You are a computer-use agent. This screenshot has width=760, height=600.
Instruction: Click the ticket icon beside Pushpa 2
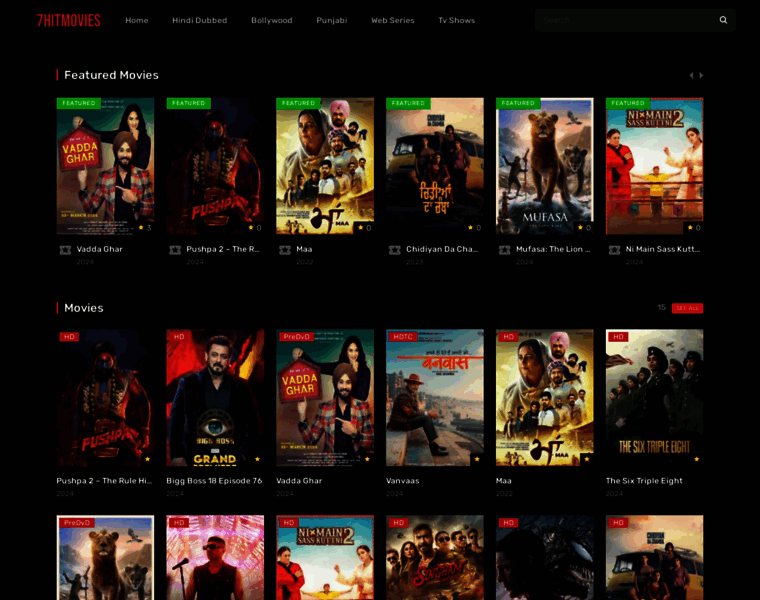[175, 250]
